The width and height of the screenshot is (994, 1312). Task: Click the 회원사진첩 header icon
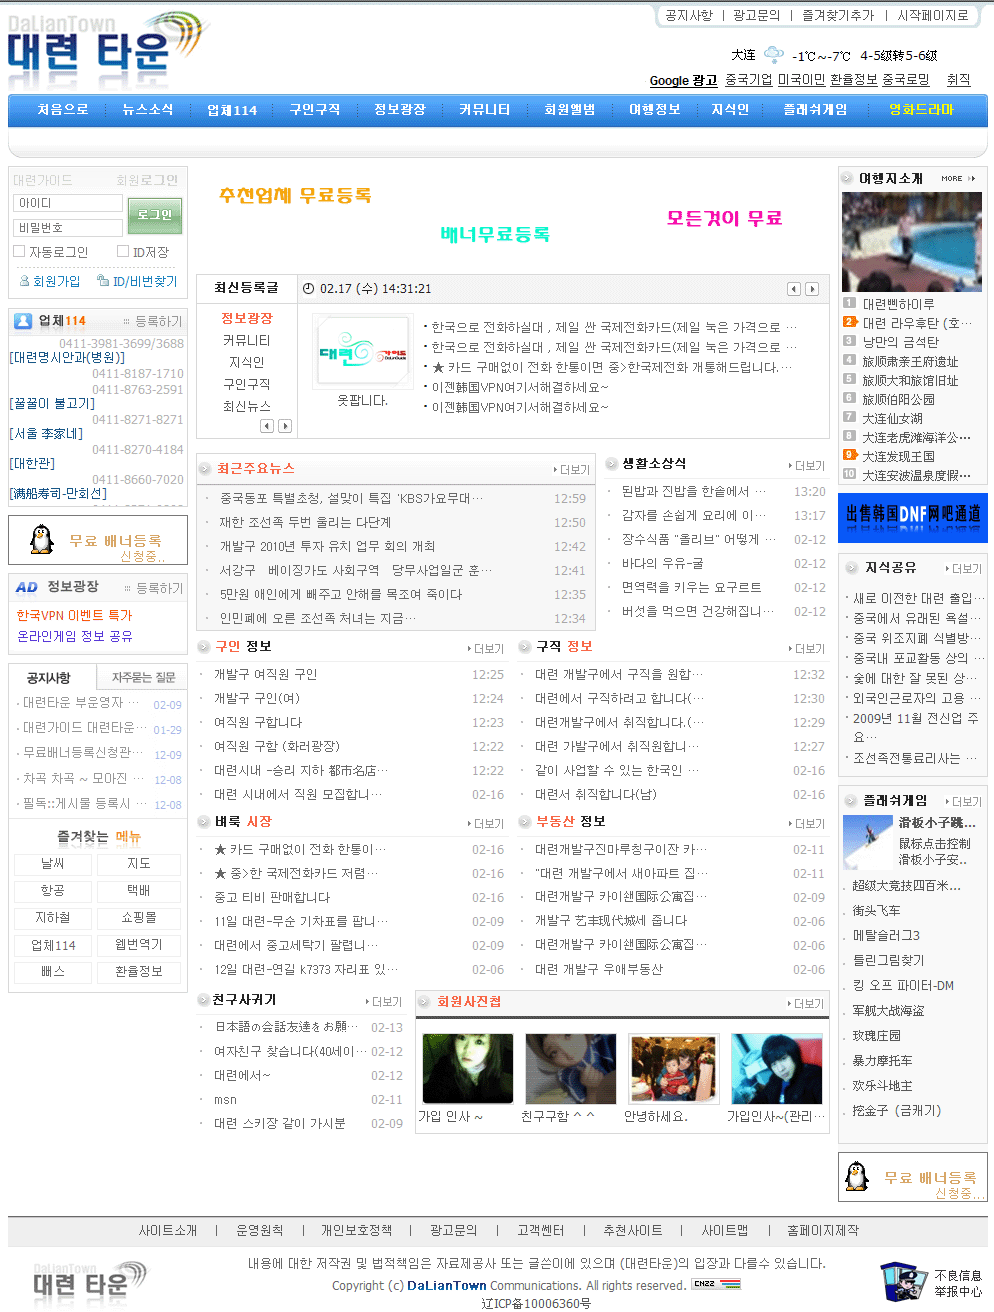(425, 1001)
